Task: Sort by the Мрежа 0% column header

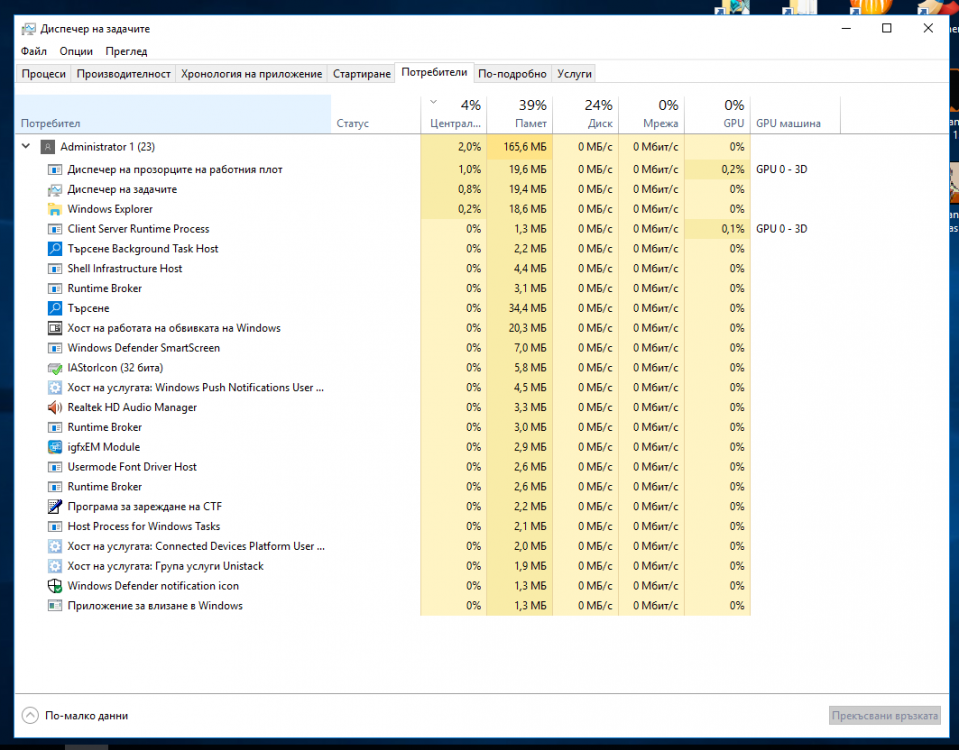Action: click(651, 114)
